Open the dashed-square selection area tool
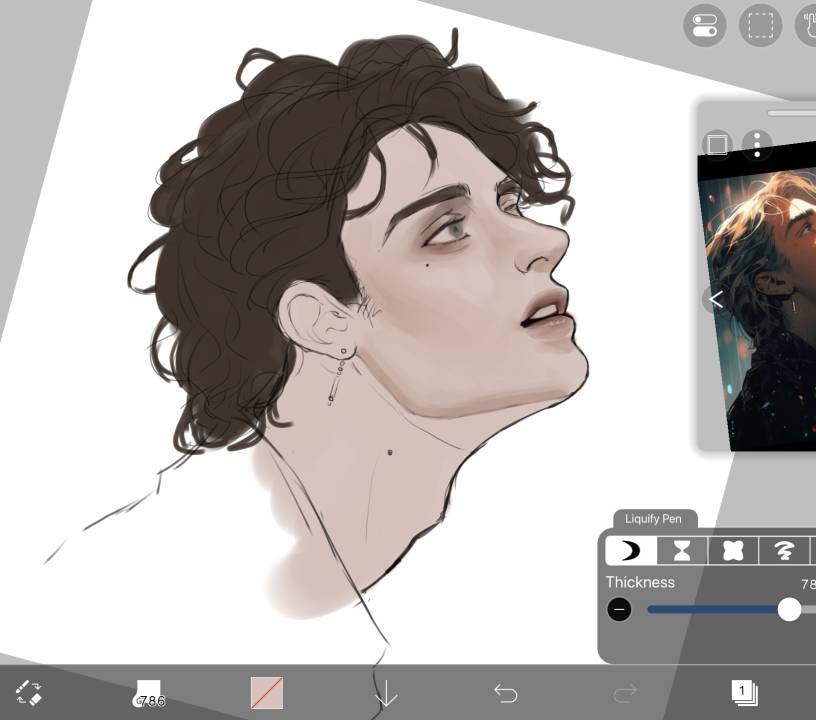816x720 pixels. (760, 25)
